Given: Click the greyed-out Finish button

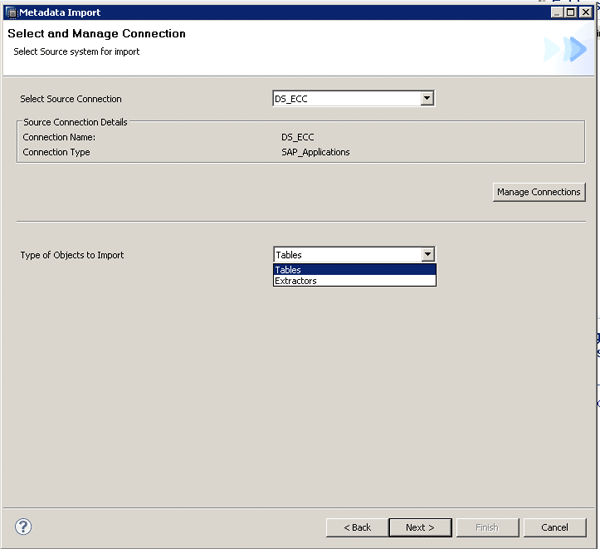Looking at the screenshot, I should coord(486,527).
